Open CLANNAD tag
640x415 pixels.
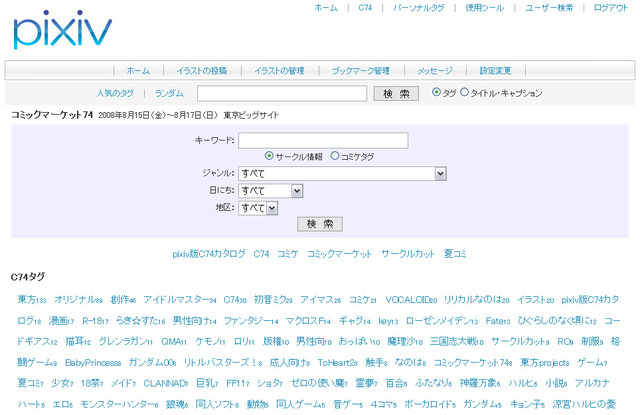166,383
